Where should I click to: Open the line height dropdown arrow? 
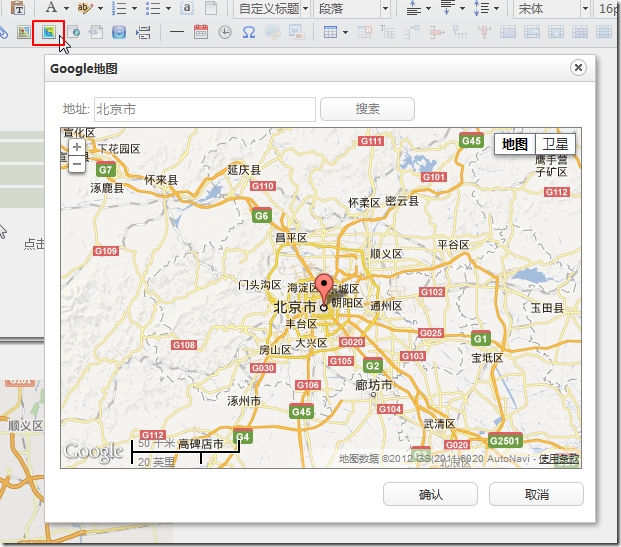point(496,8)
